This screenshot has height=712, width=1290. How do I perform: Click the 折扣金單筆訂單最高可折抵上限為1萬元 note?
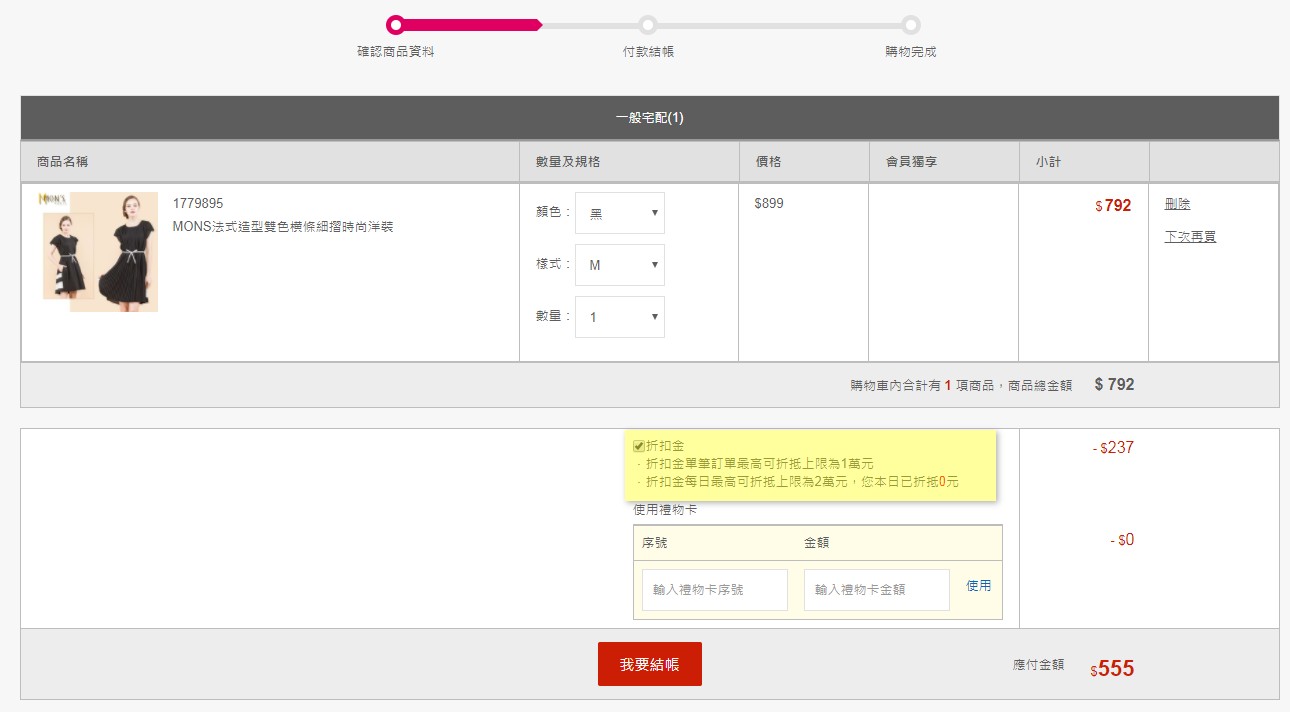(x=760, y=464)
